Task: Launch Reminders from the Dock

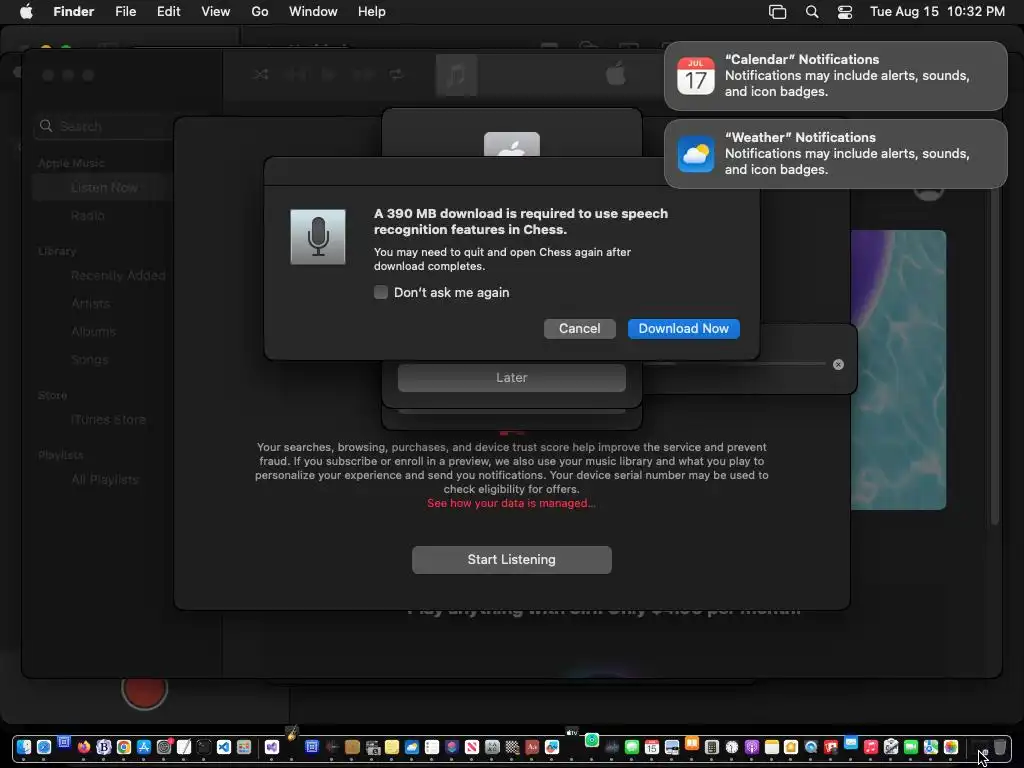Action: pos(432,747)
